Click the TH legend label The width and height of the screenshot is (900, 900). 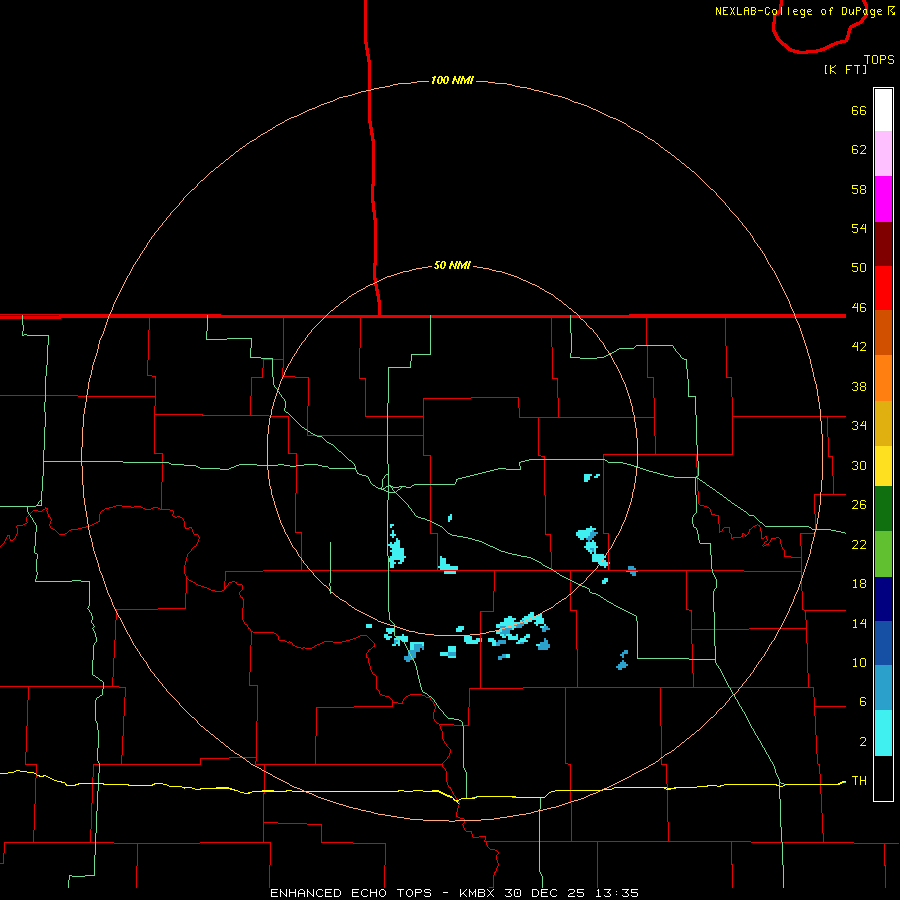click(859, 780)
